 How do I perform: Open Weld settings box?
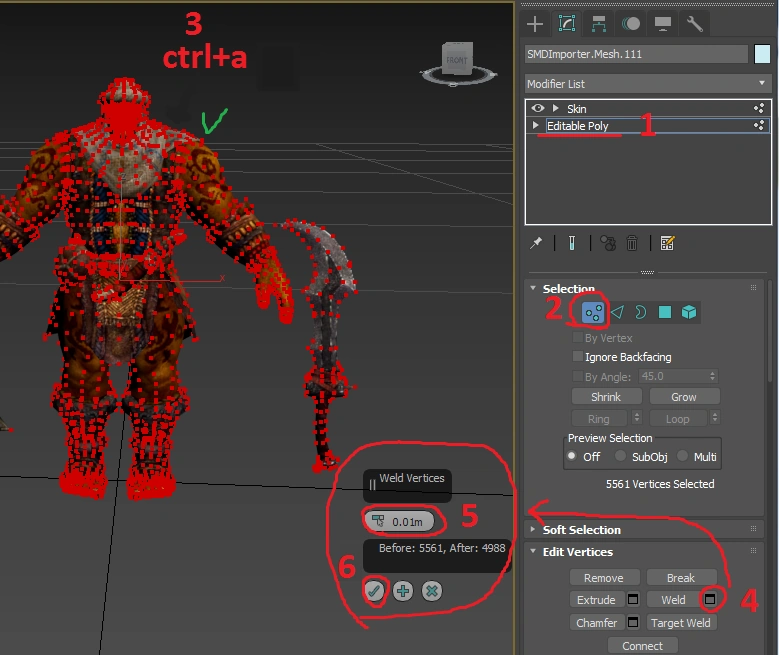(711, 600)
